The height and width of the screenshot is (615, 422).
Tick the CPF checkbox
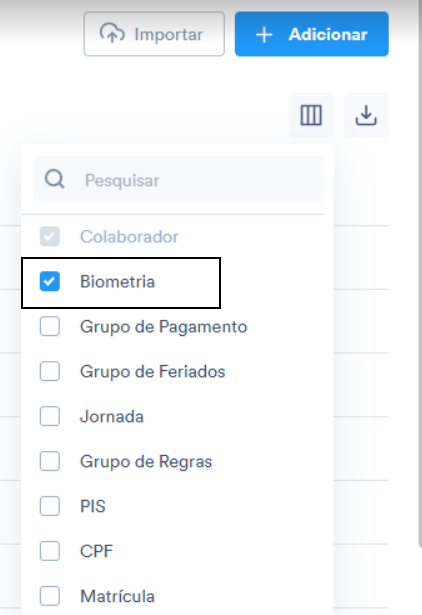click(x=50, y=551)
